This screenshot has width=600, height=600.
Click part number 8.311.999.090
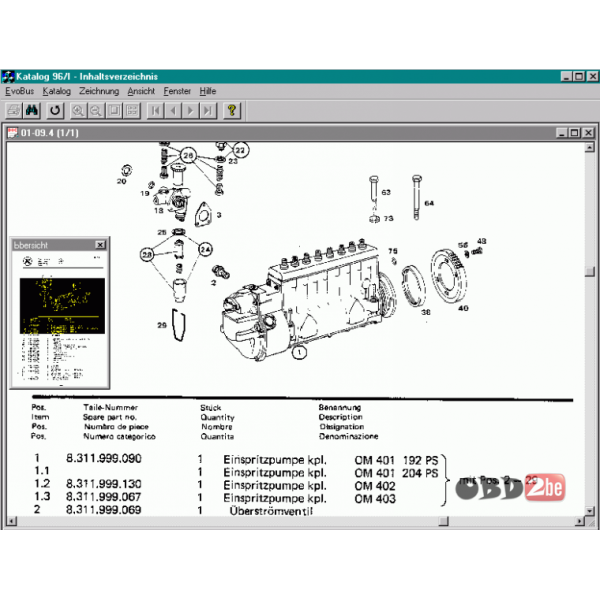(104, 458)
